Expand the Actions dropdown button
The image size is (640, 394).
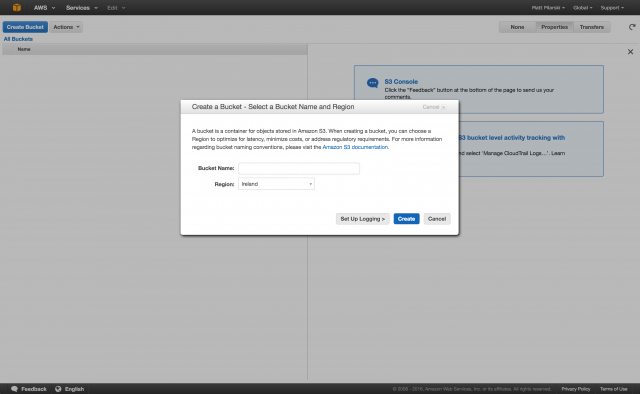tap(66, 27)
